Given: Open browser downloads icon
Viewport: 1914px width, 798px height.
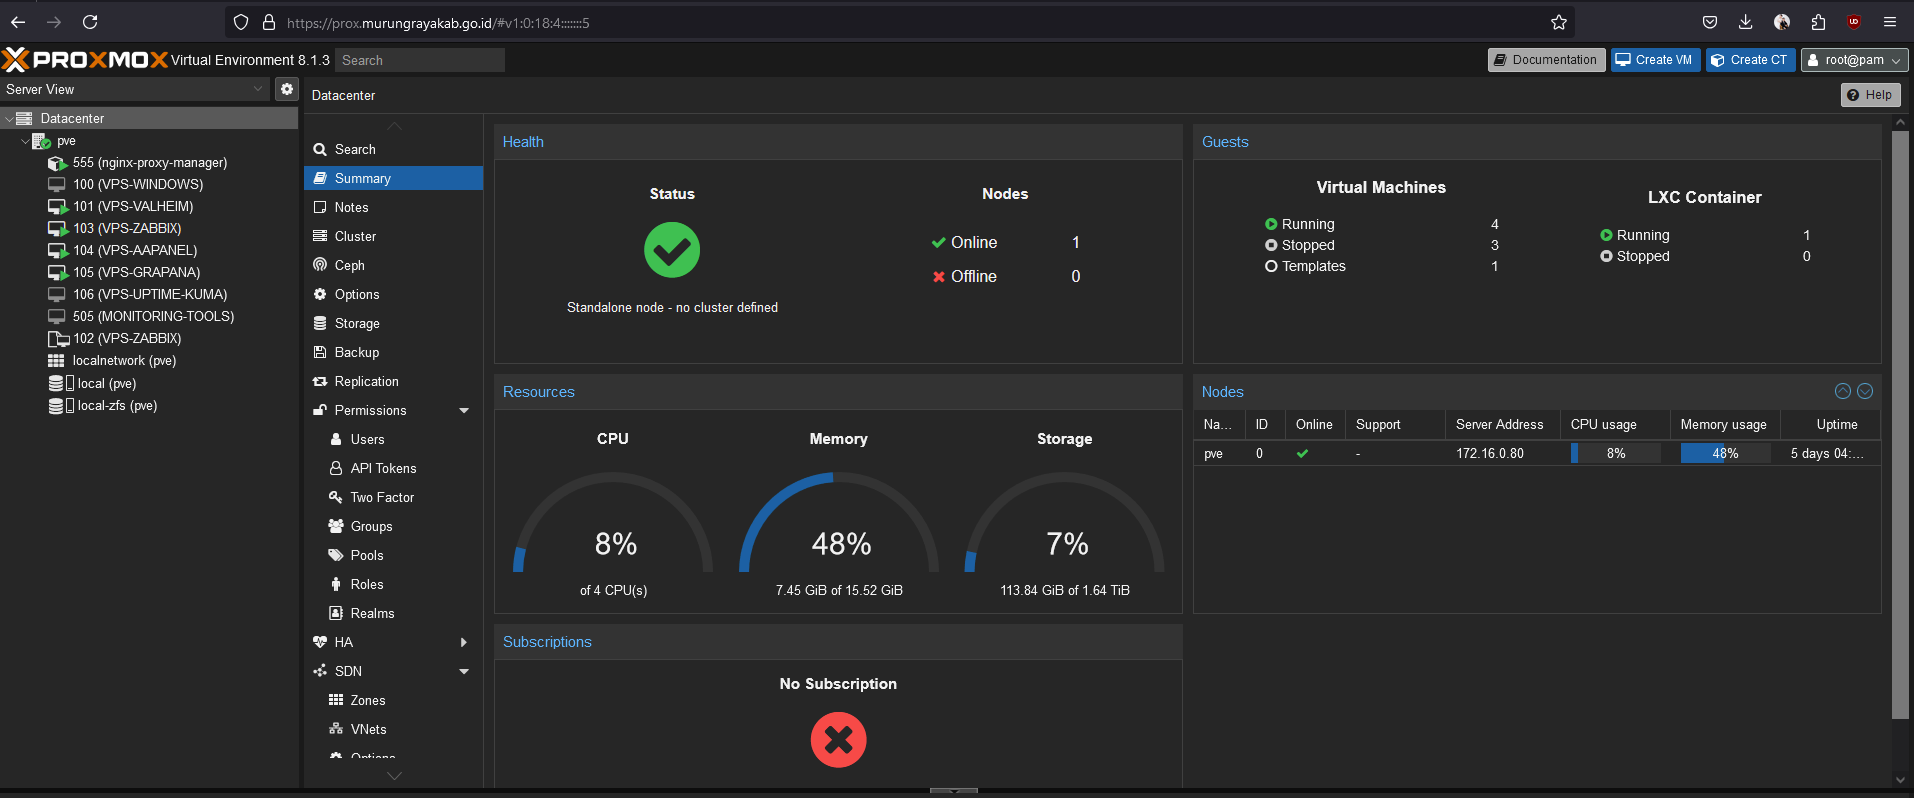Looking at the screenshot, I should point(1746,22).
